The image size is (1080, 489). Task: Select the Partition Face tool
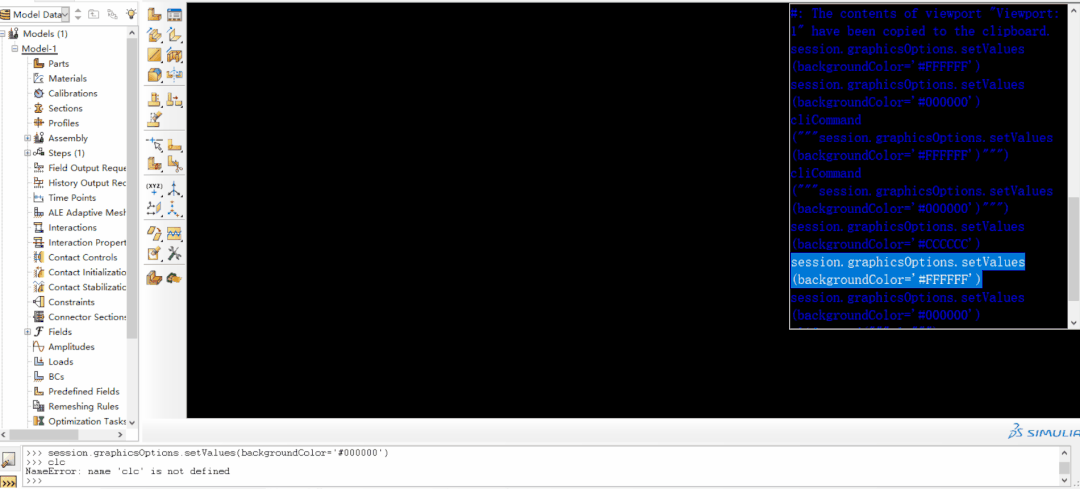point(174,145)
